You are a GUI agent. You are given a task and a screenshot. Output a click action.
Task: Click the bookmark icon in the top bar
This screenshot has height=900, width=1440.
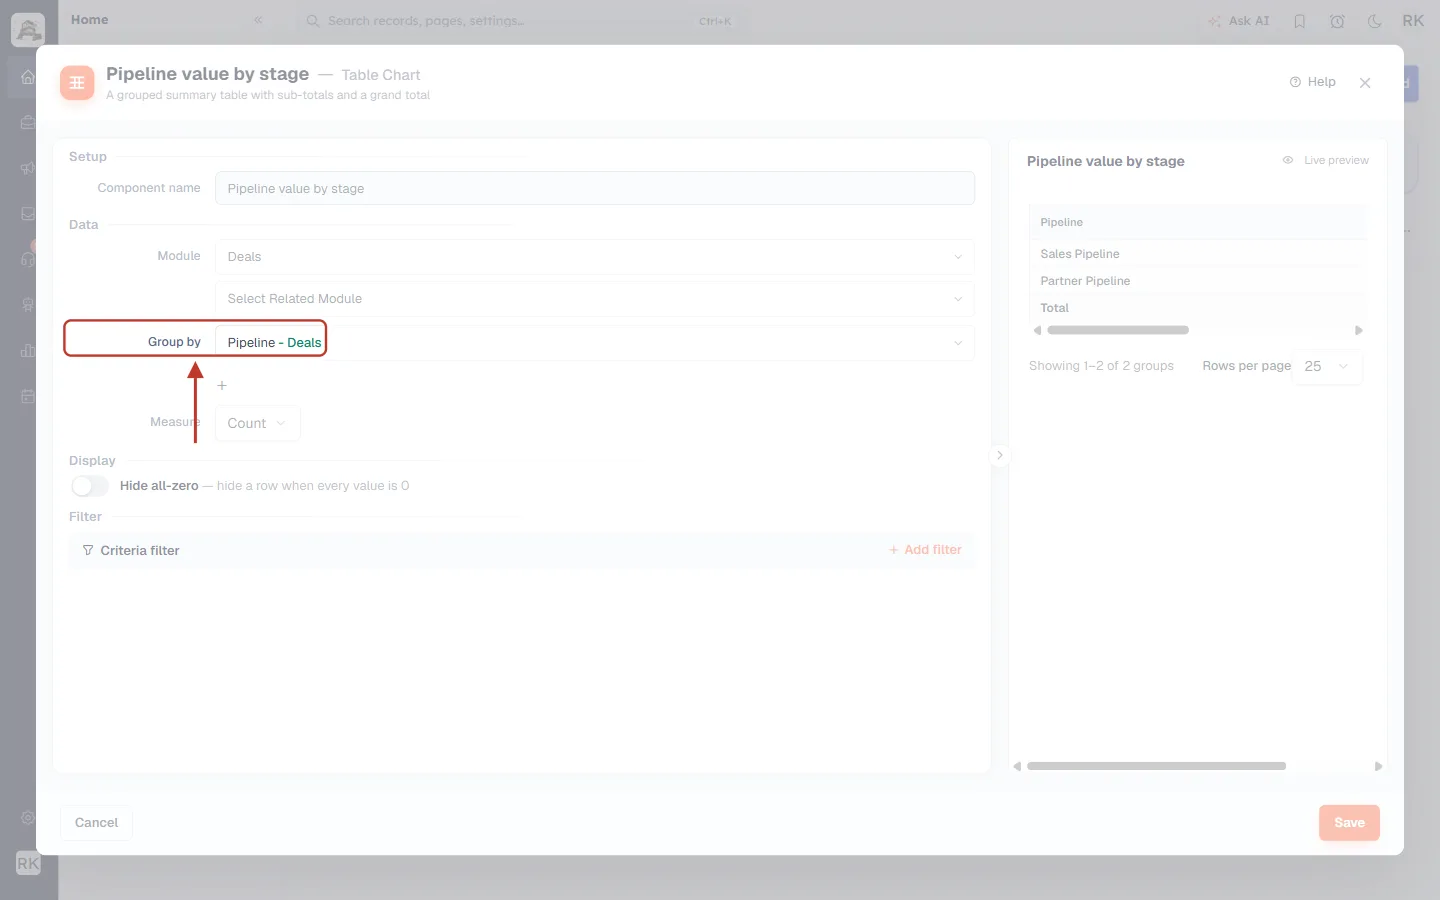pos(1300,21)
